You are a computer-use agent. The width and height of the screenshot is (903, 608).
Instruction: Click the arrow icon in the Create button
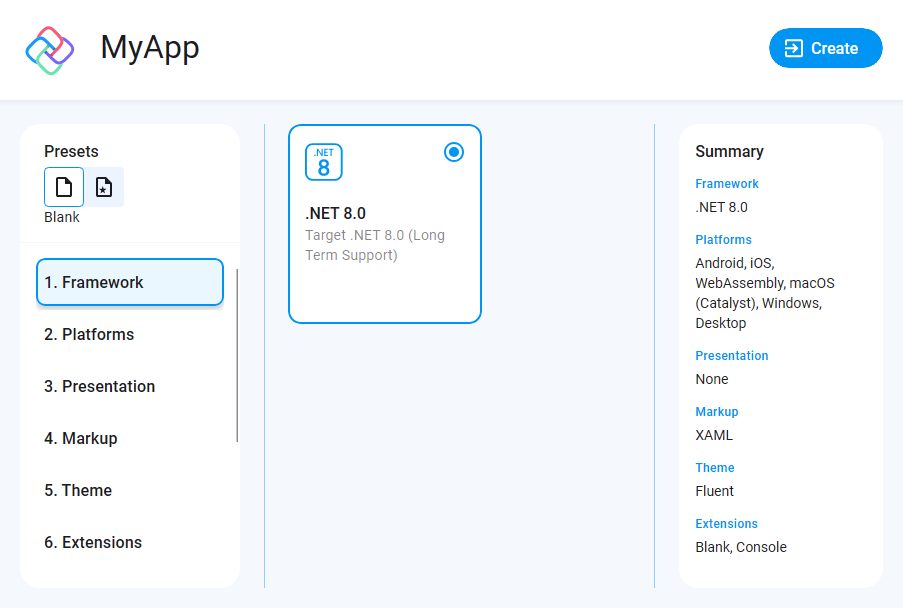[795, 48]
